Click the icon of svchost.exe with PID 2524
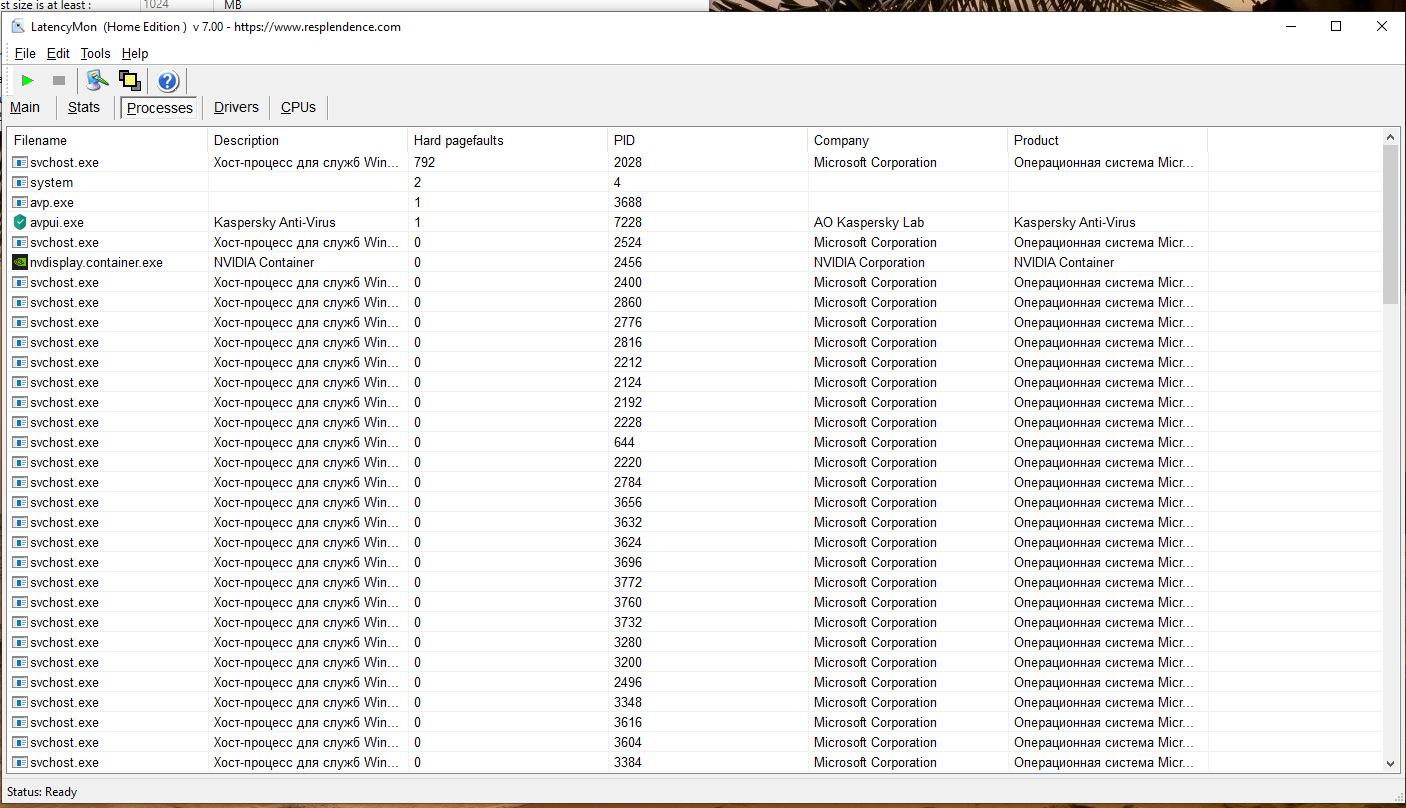 point(20,242)
